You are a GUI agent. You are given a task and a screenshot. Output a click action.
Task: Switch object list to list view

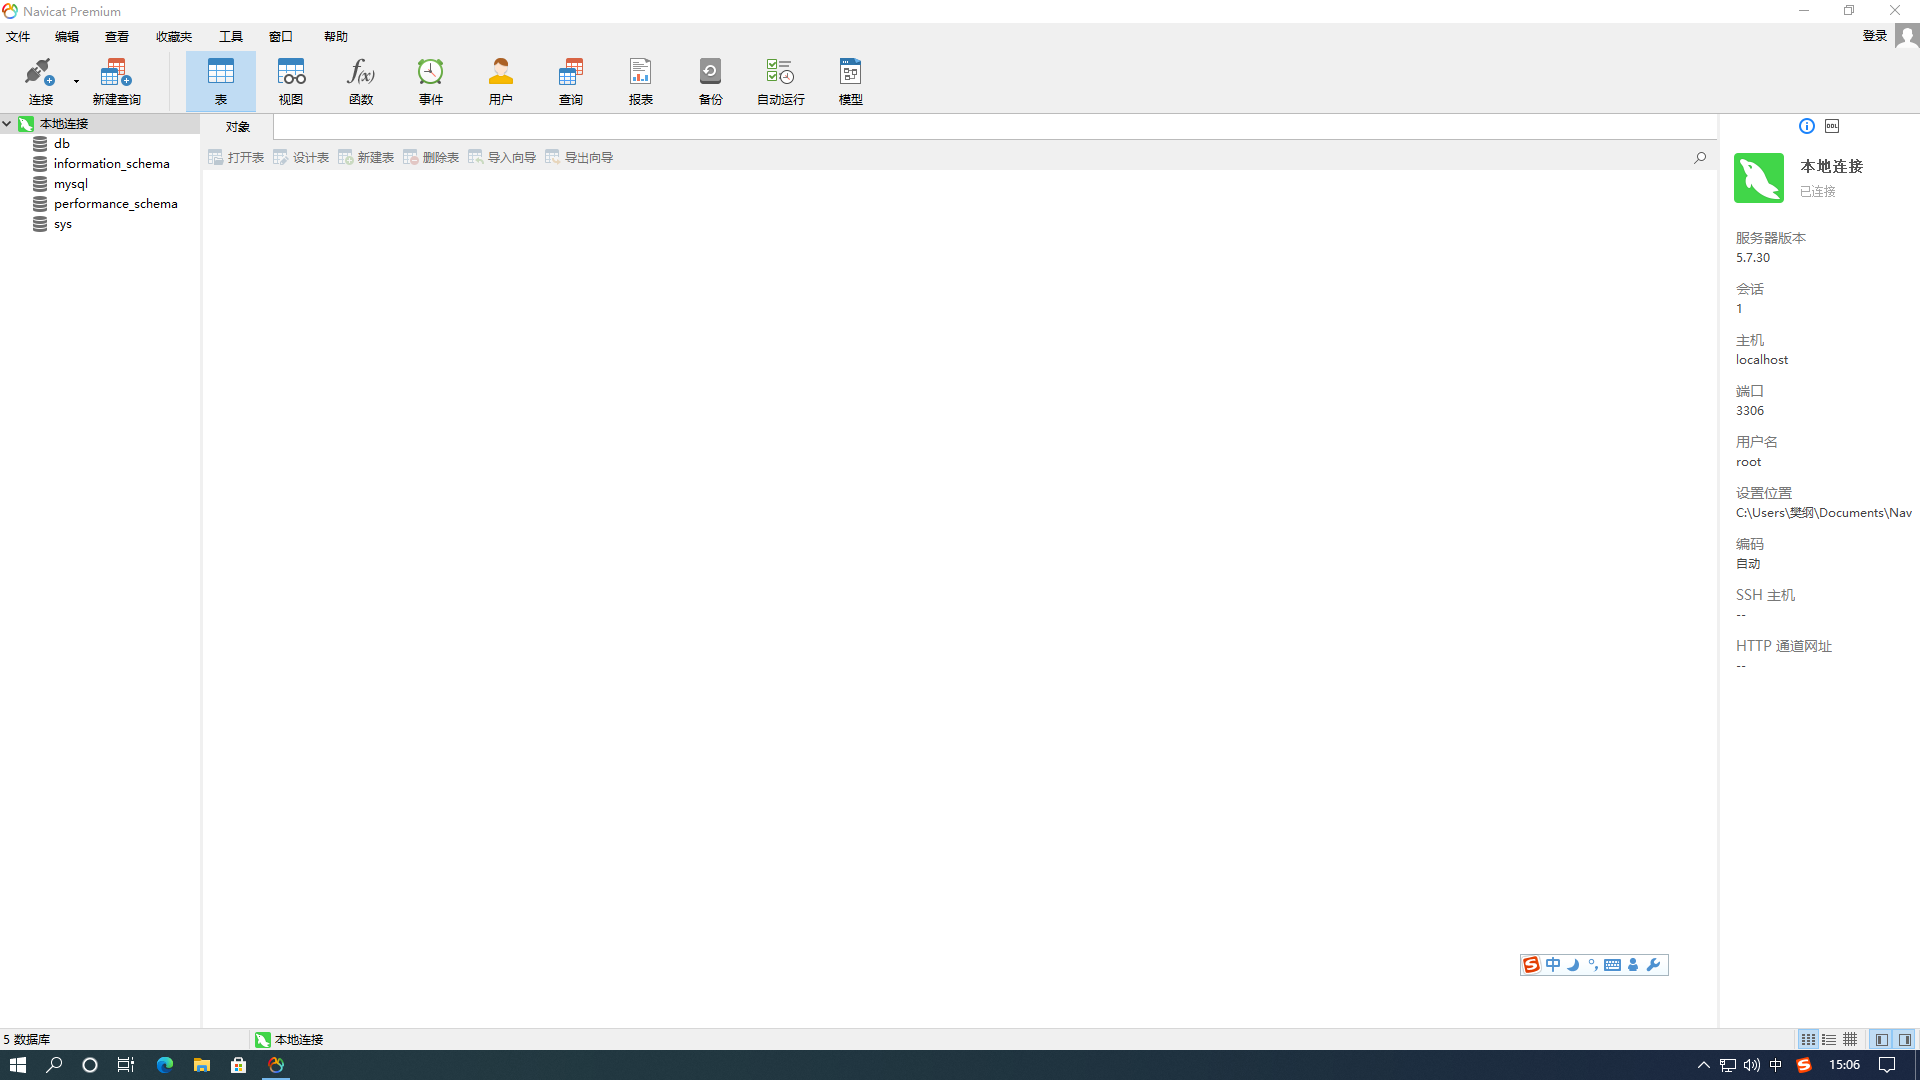(1829, 1039)
